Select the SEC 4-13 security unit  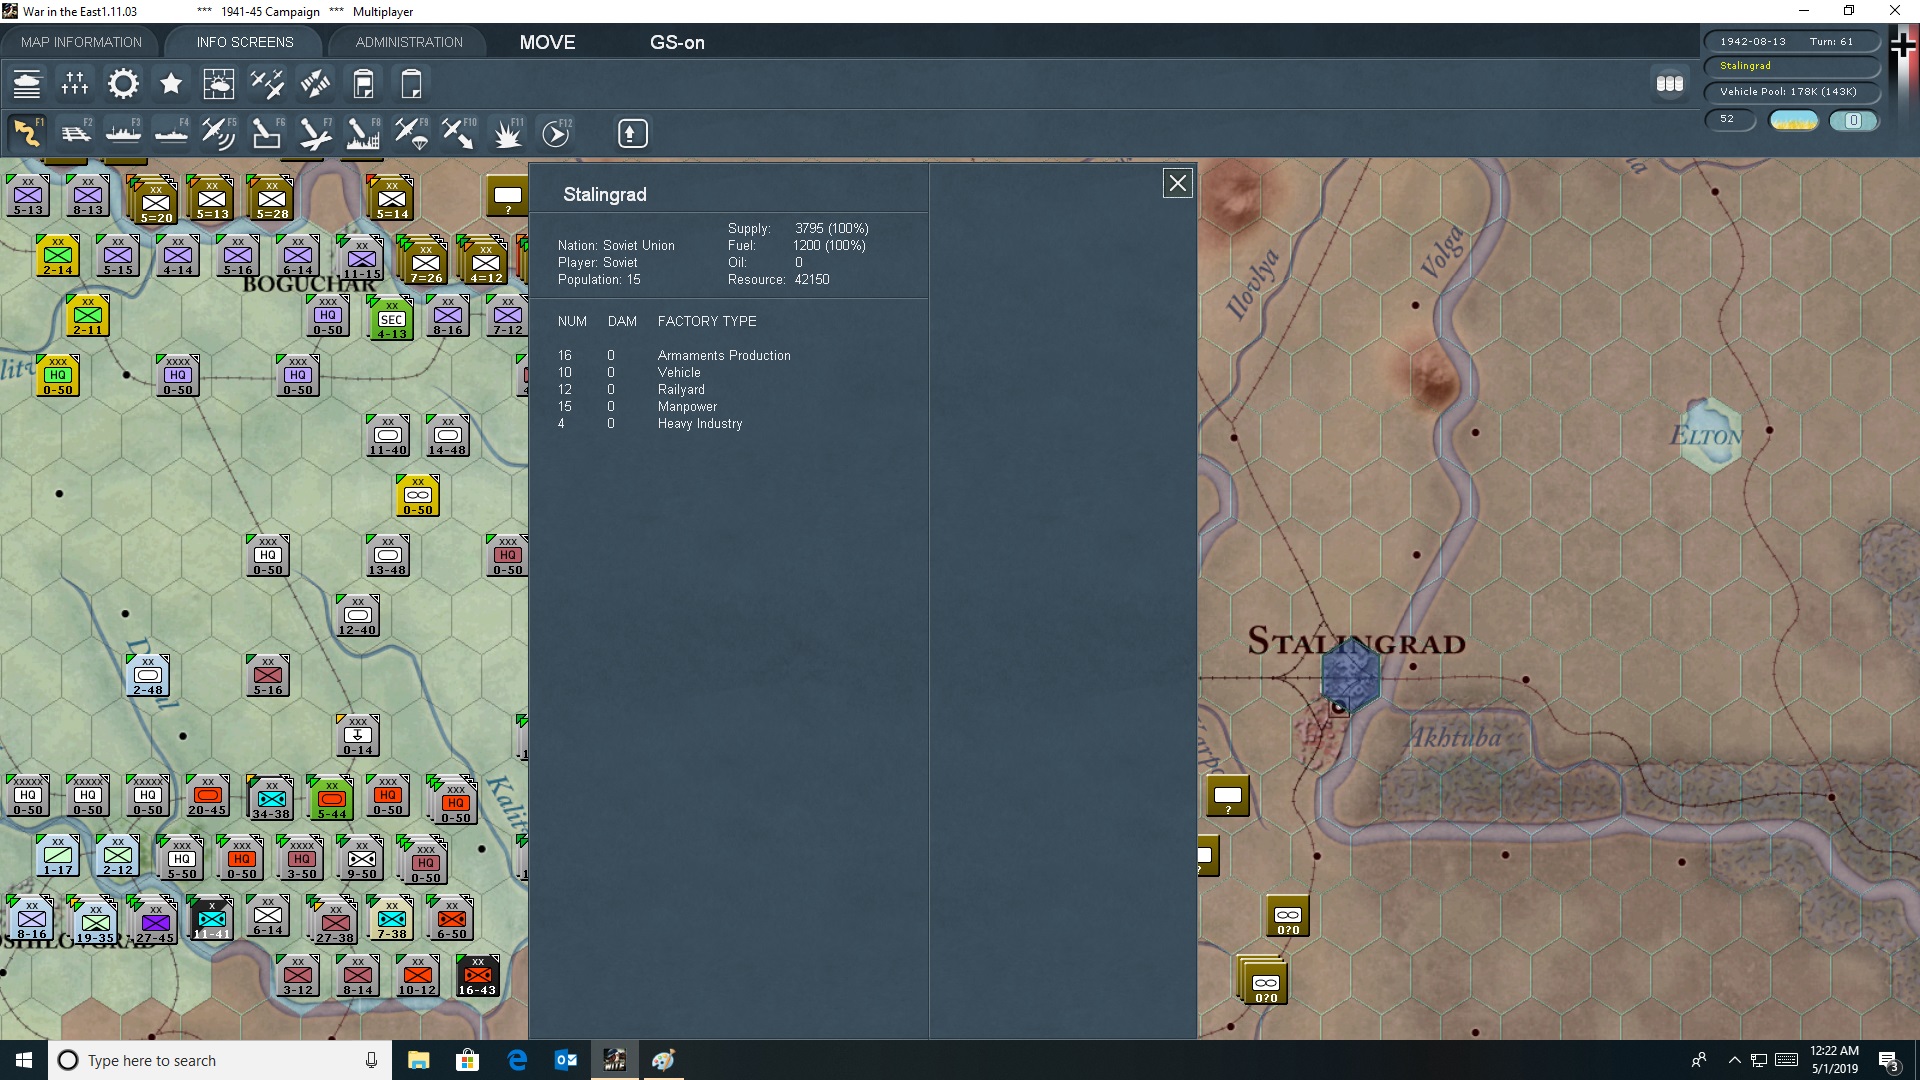click(x=392, y=320)
